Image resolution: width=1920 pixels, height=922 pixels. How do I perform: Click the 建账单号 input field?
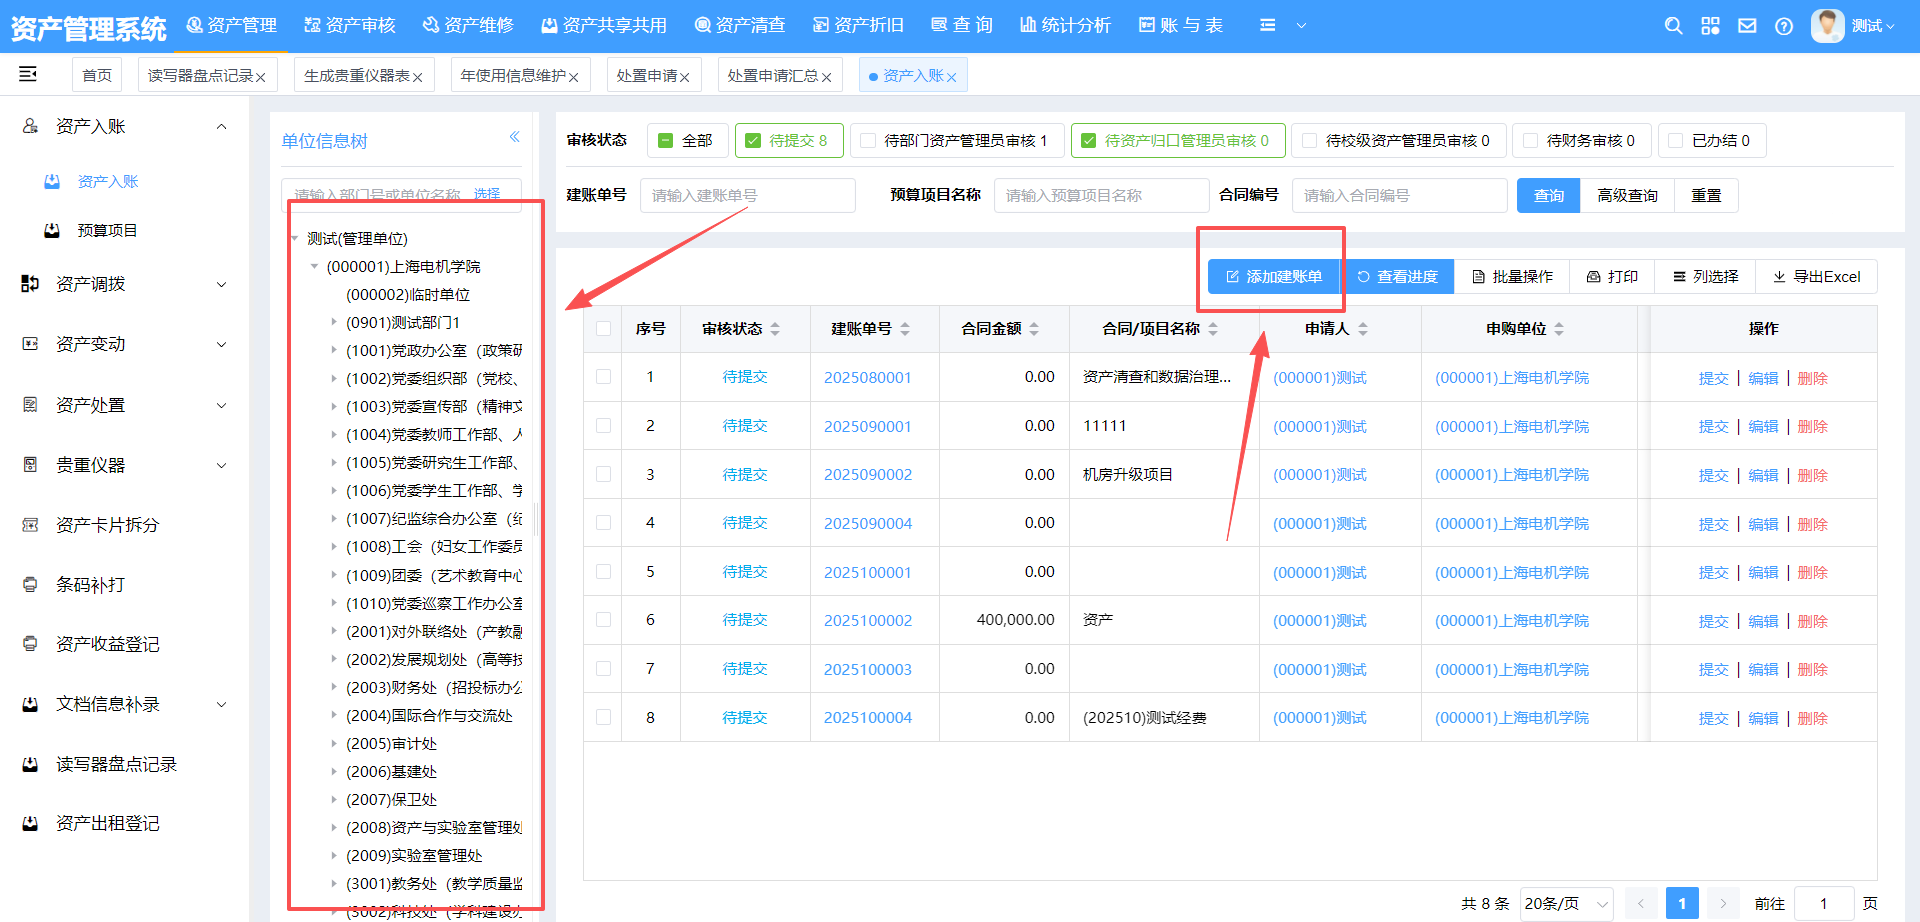pos(747,196)
